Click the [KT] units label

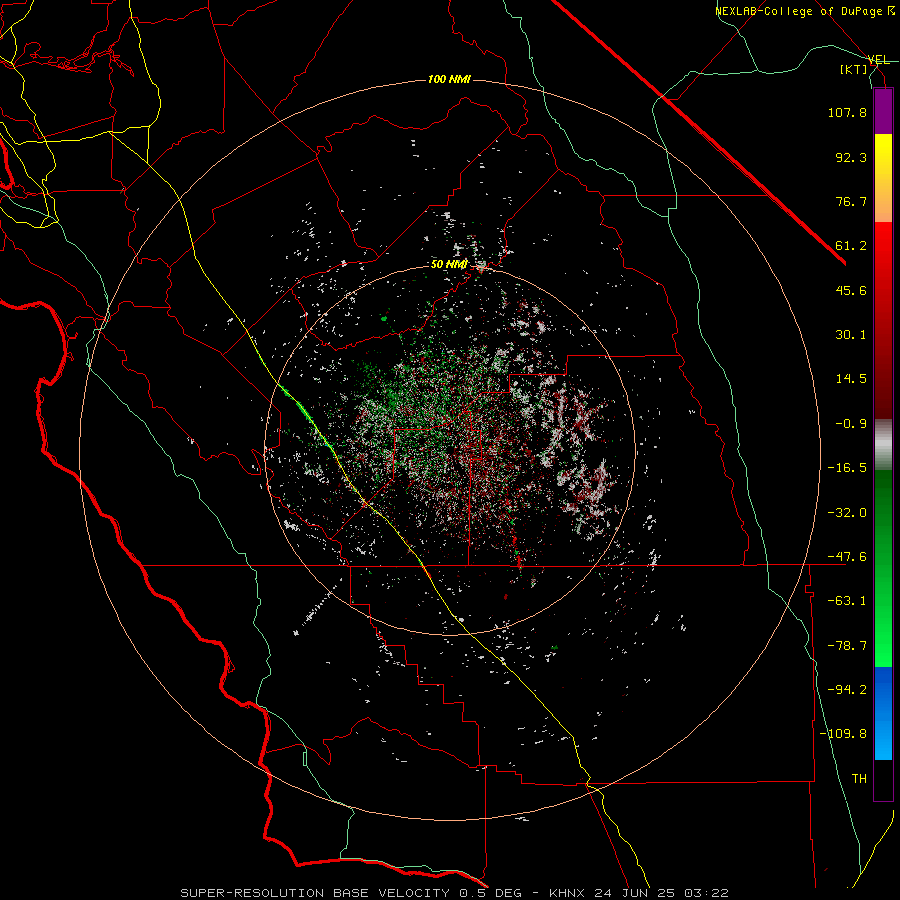[854, 69]
